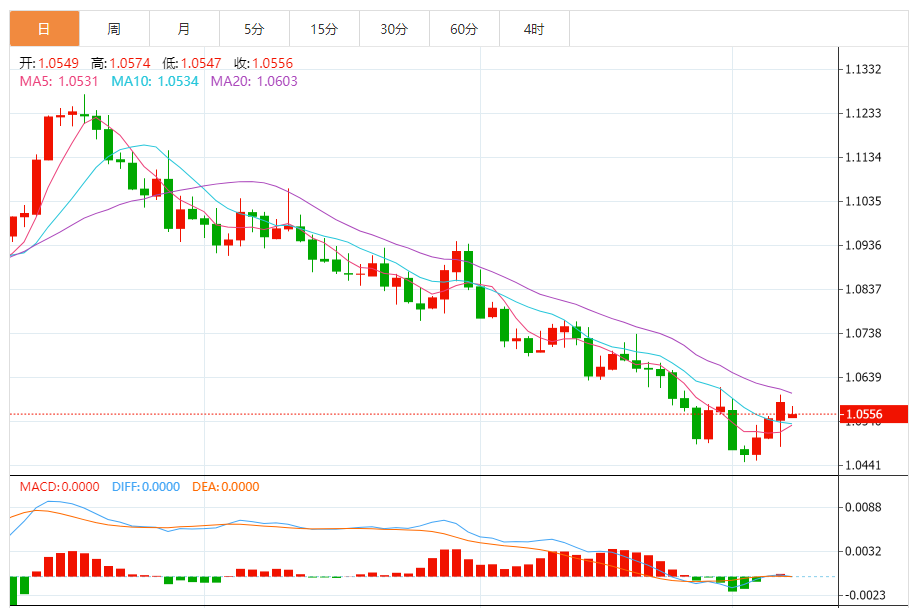Click the MA5: 1.0531 indicator label

[59, 81]
